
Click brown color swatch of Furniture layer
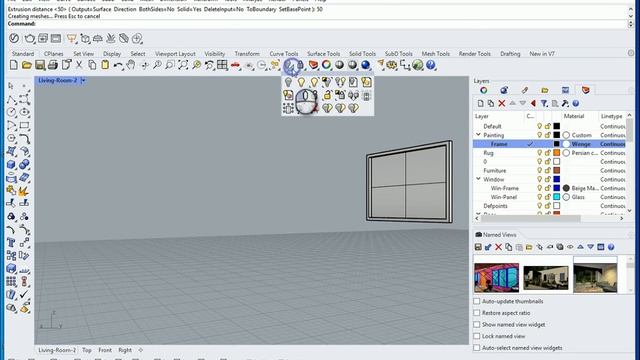coord(556,171)
